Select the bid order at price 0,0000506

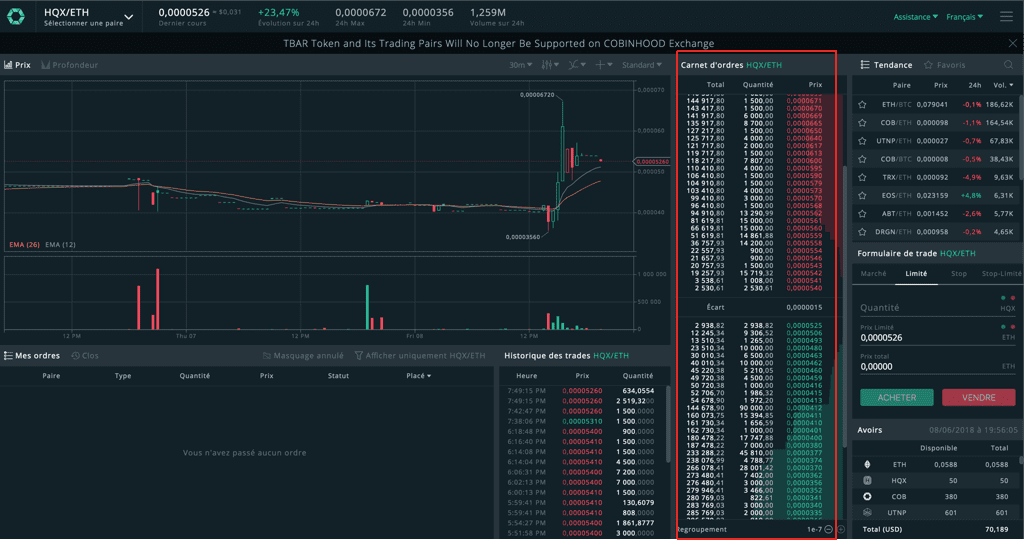pyautogui.click(x=754, y=333)
